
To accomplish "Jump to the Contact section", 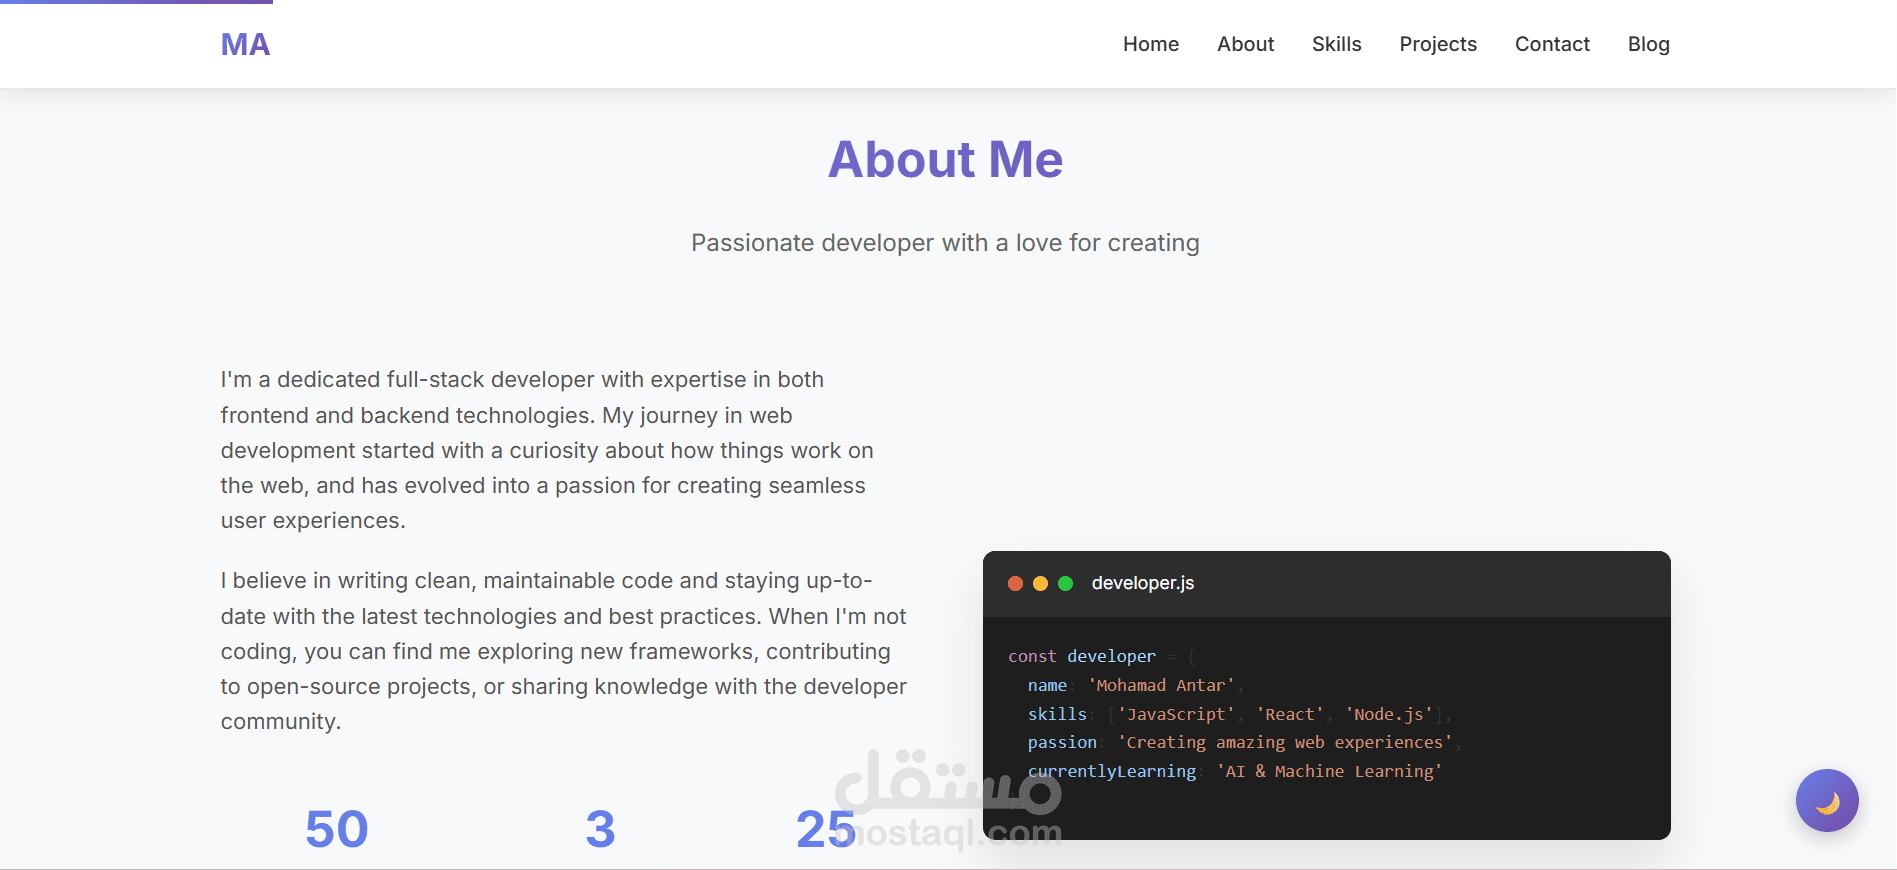I will coord(1551,44).
